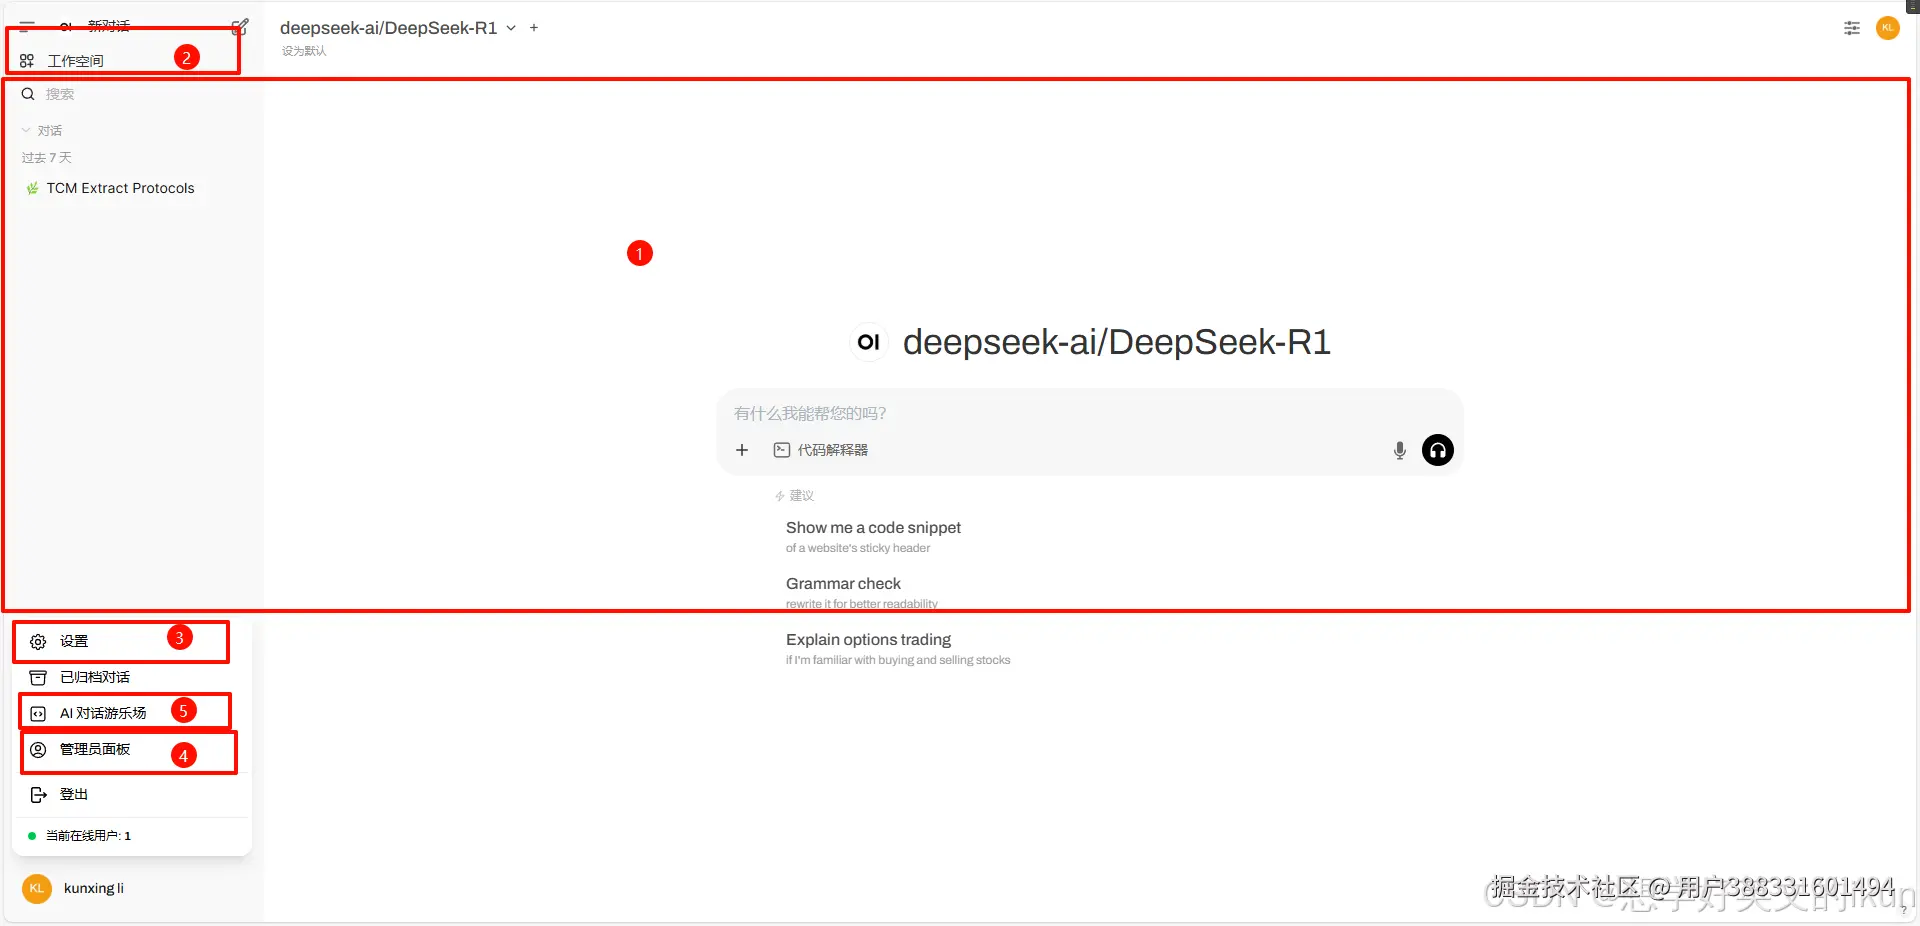Image resolution: width=1920 pixels, height=926 pixels.
Task: Select 登出 to sign out
Action: pos(131,794)
